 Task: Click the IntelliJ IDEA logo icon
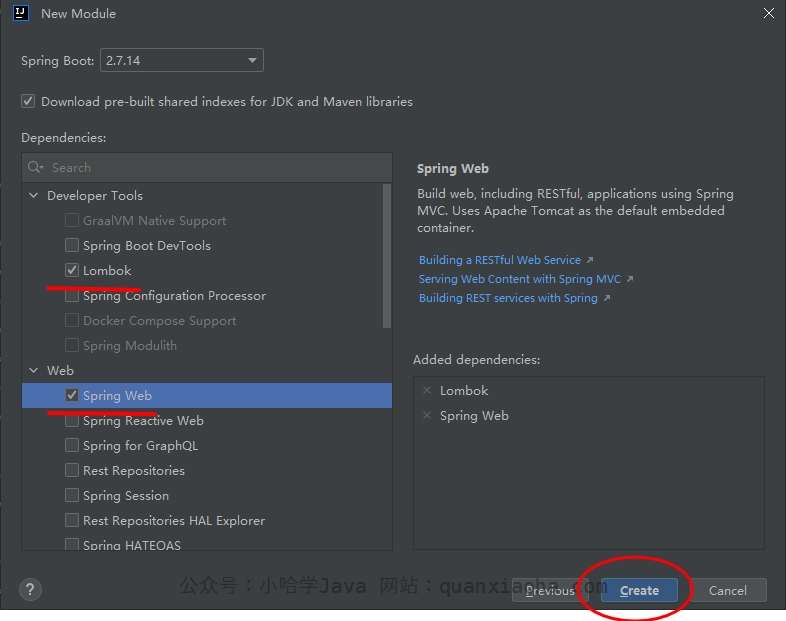point(21,13)
